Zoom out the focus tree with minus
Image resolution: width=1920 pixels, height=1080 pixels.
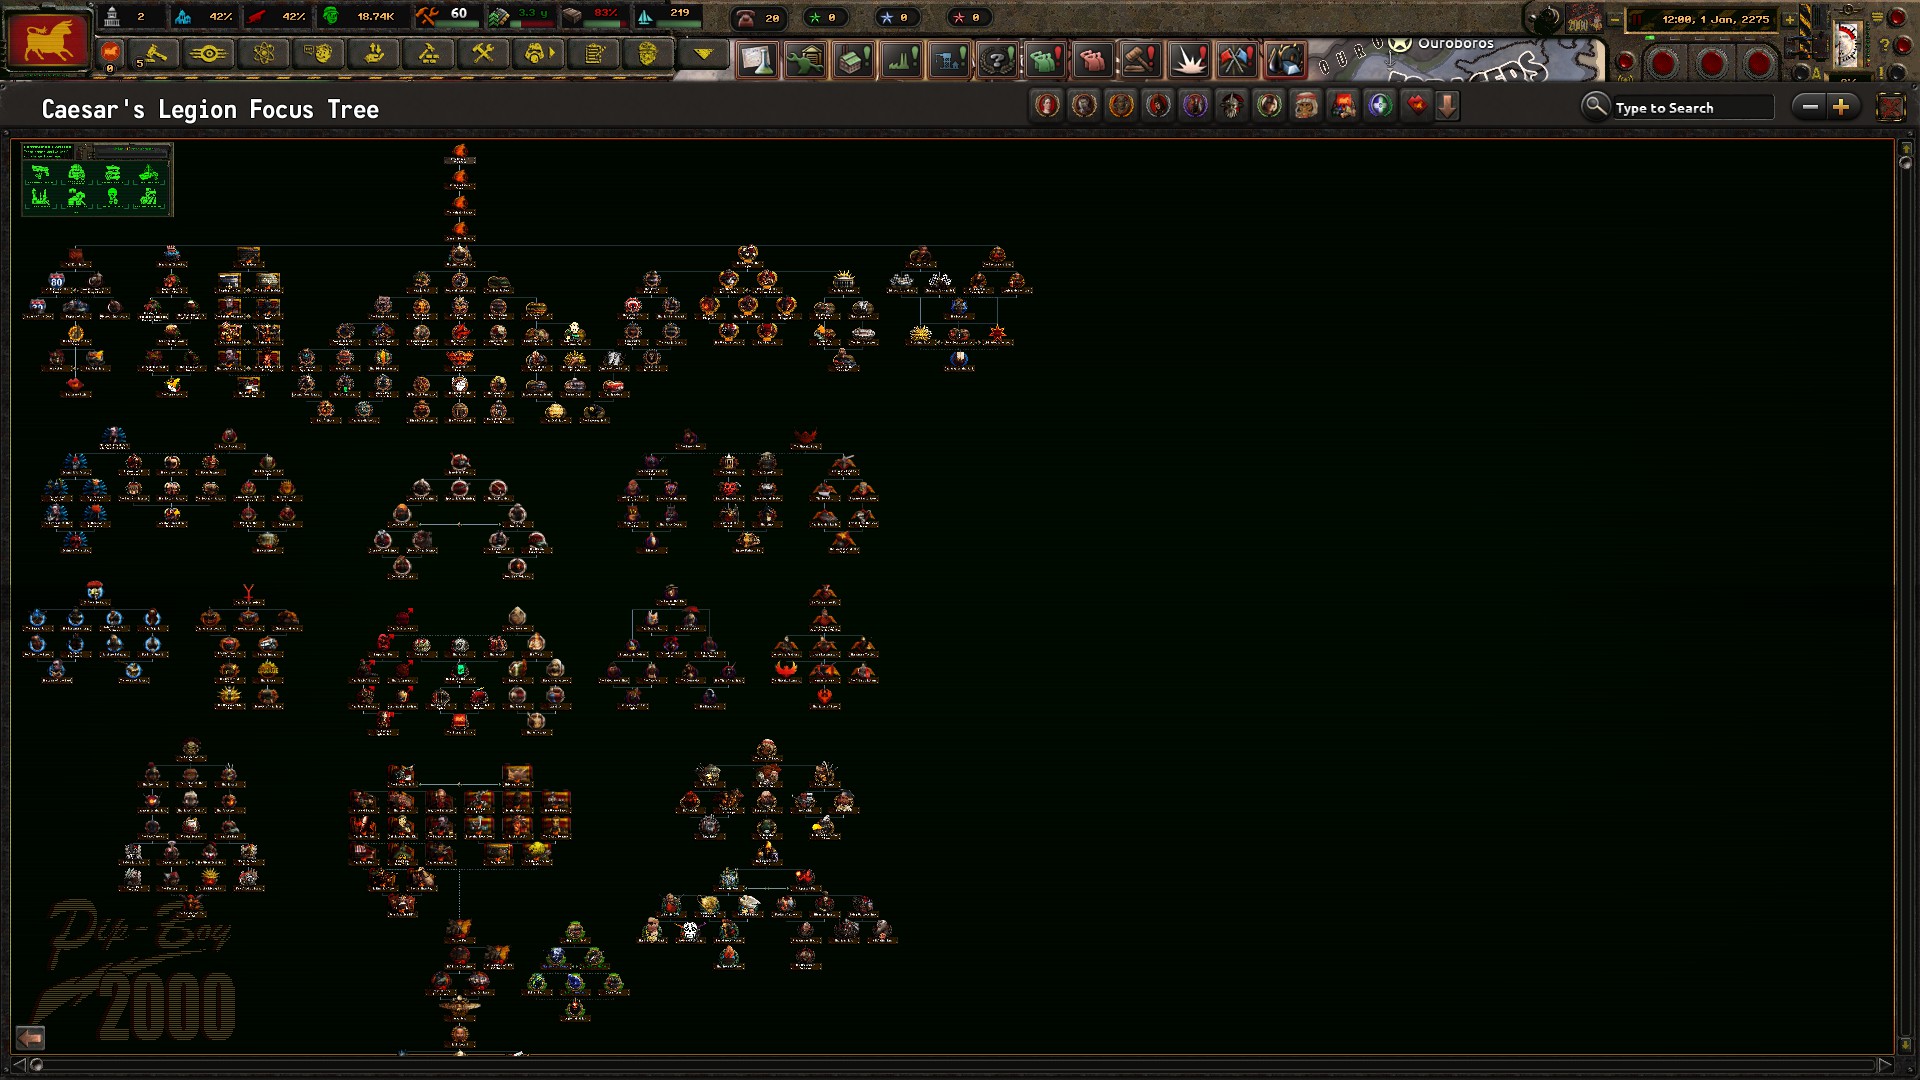point(1810,106)
